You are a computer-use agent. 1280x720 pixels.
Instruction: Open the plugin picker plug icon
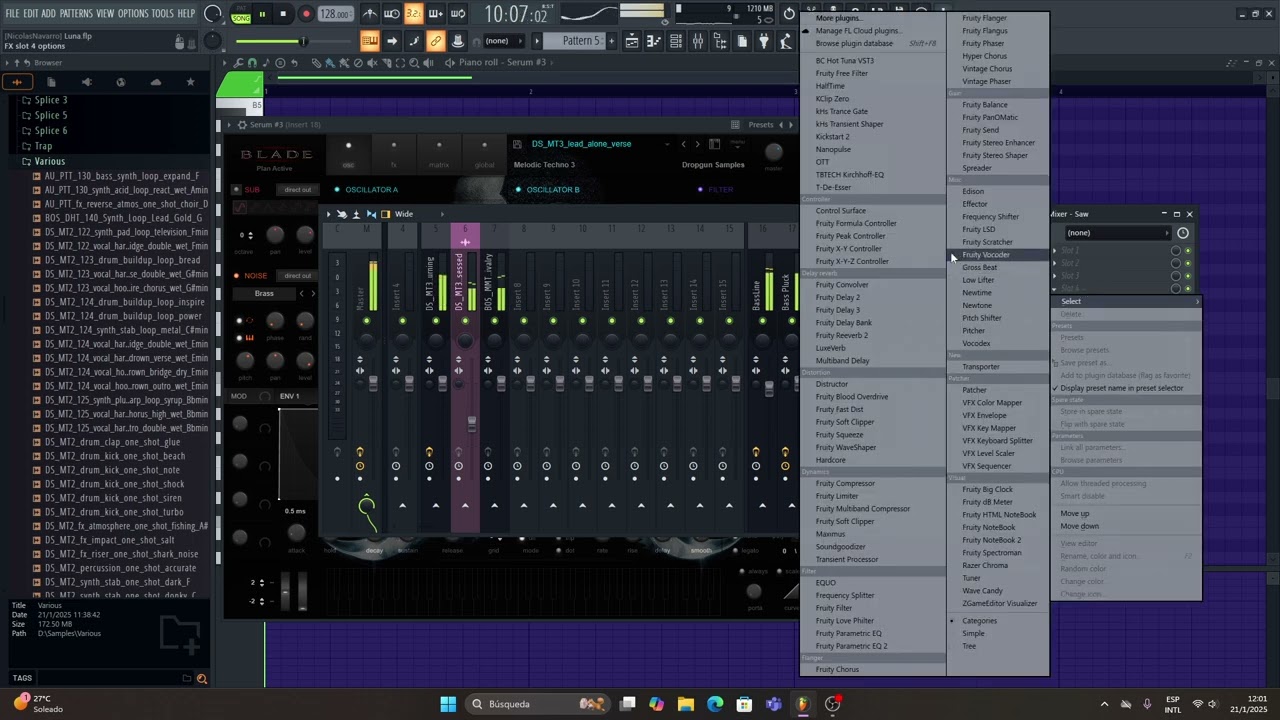pyautogui.click(x=764, y=41)
